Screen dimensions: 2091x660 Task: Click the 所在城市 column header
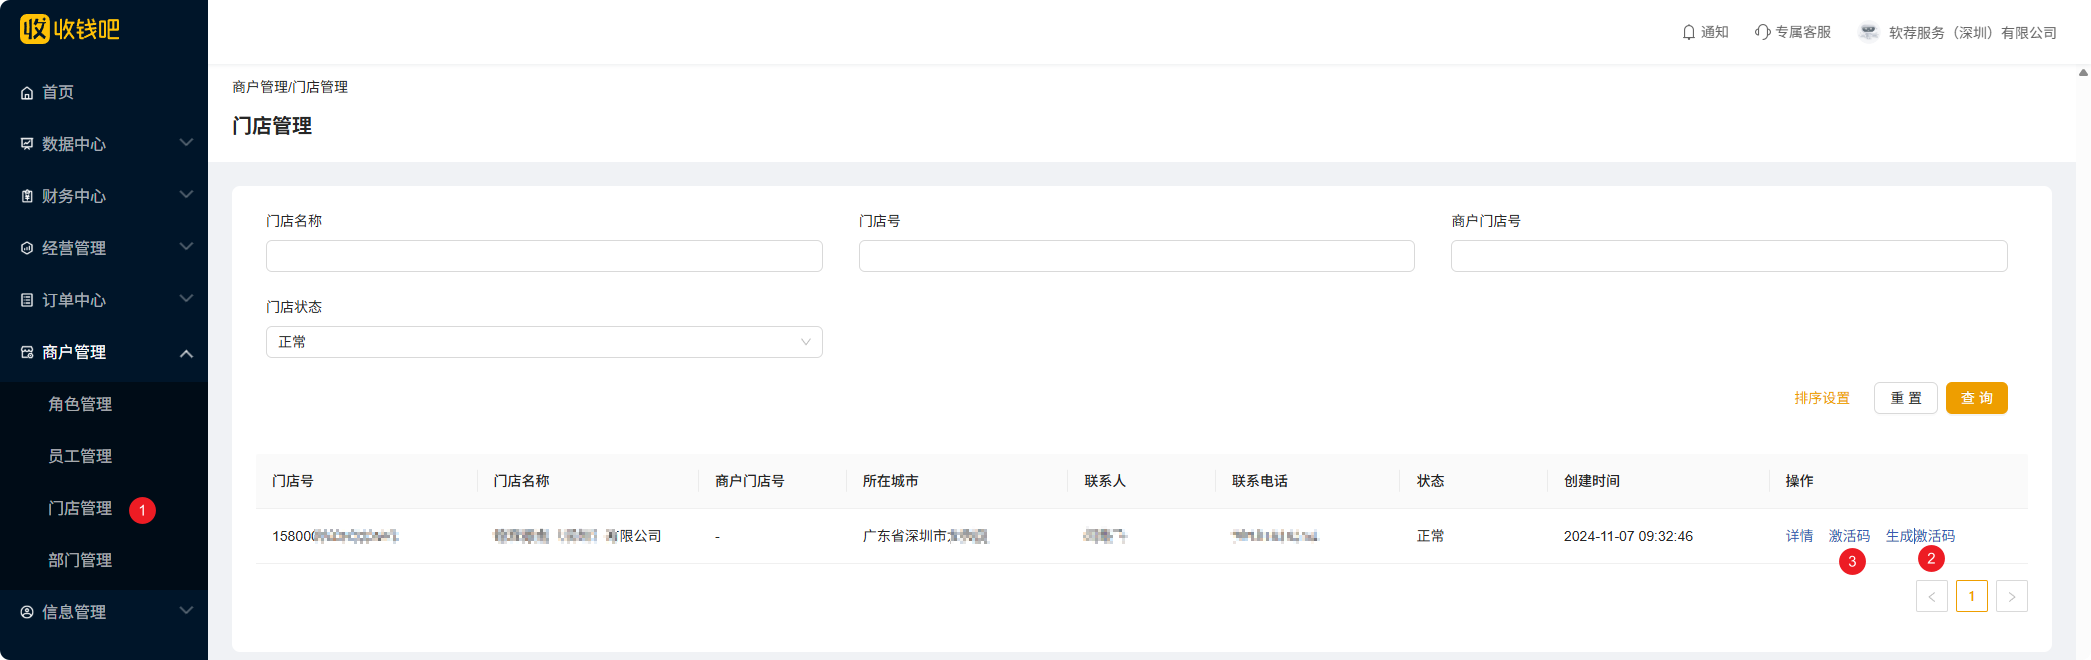[890, 481]
